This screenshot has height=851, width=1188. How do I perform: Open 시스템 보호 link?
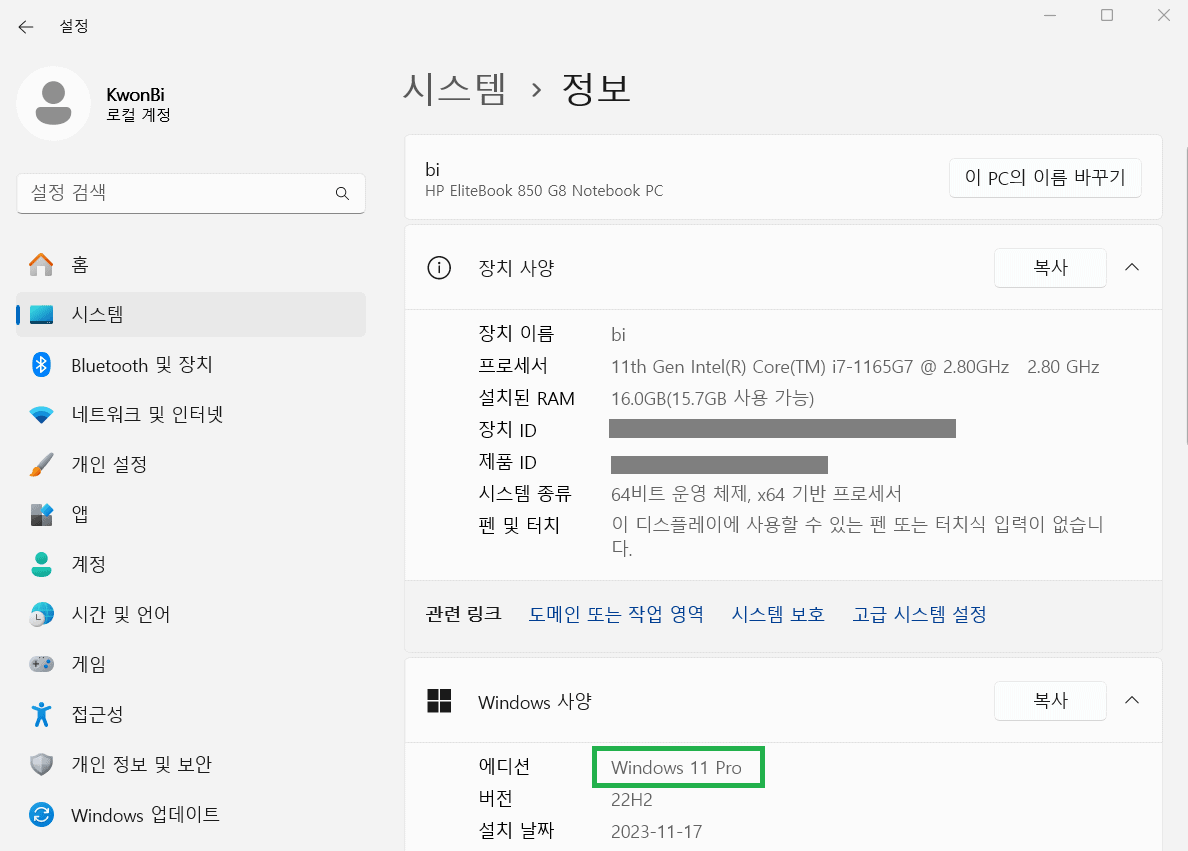(778, 614)
